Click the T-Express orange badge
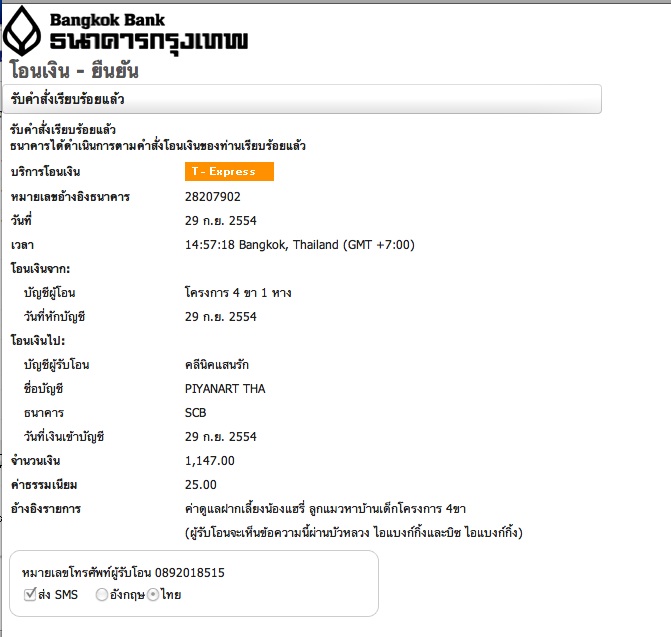 pyautogui.click(x=229, y=172)
